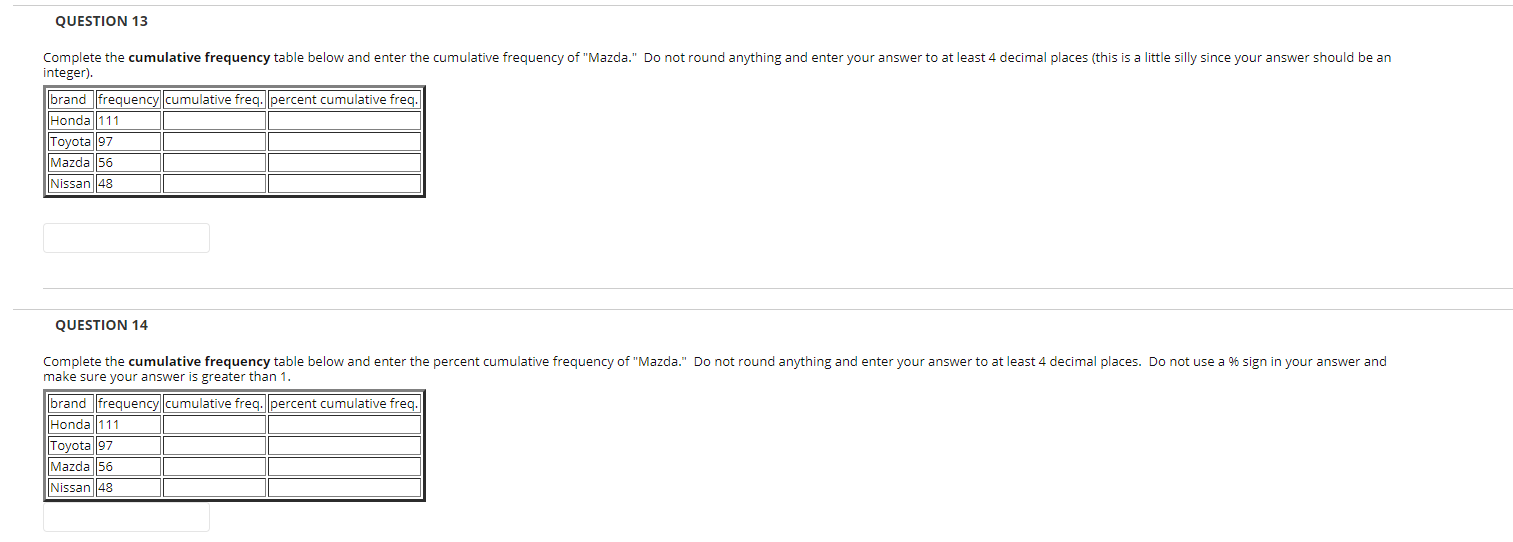Select Mazda cumulative freq. cell in Question 13
The image size is (1513, 542).
[215, 162]
